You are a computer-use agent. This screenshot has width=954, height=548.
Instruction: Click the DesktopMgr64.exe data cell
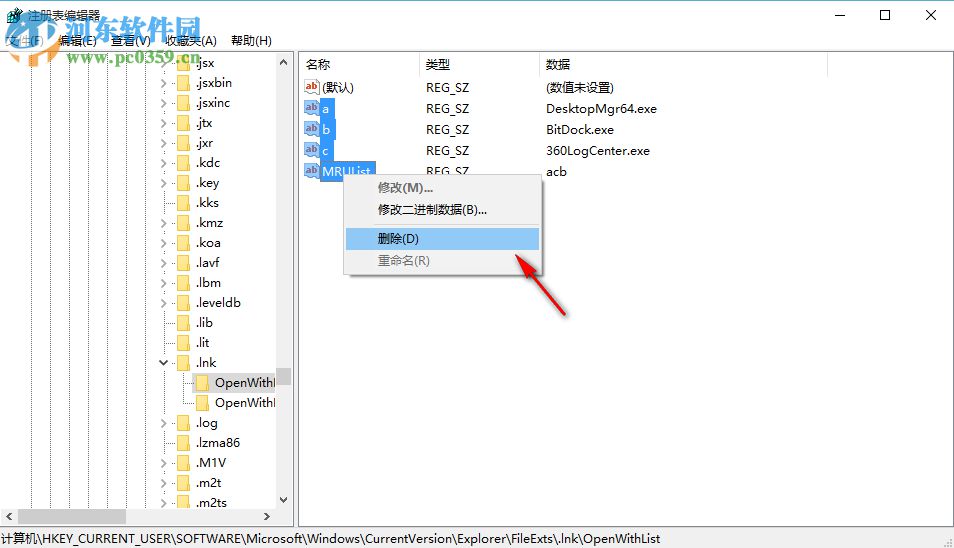[x=601, y=109]
